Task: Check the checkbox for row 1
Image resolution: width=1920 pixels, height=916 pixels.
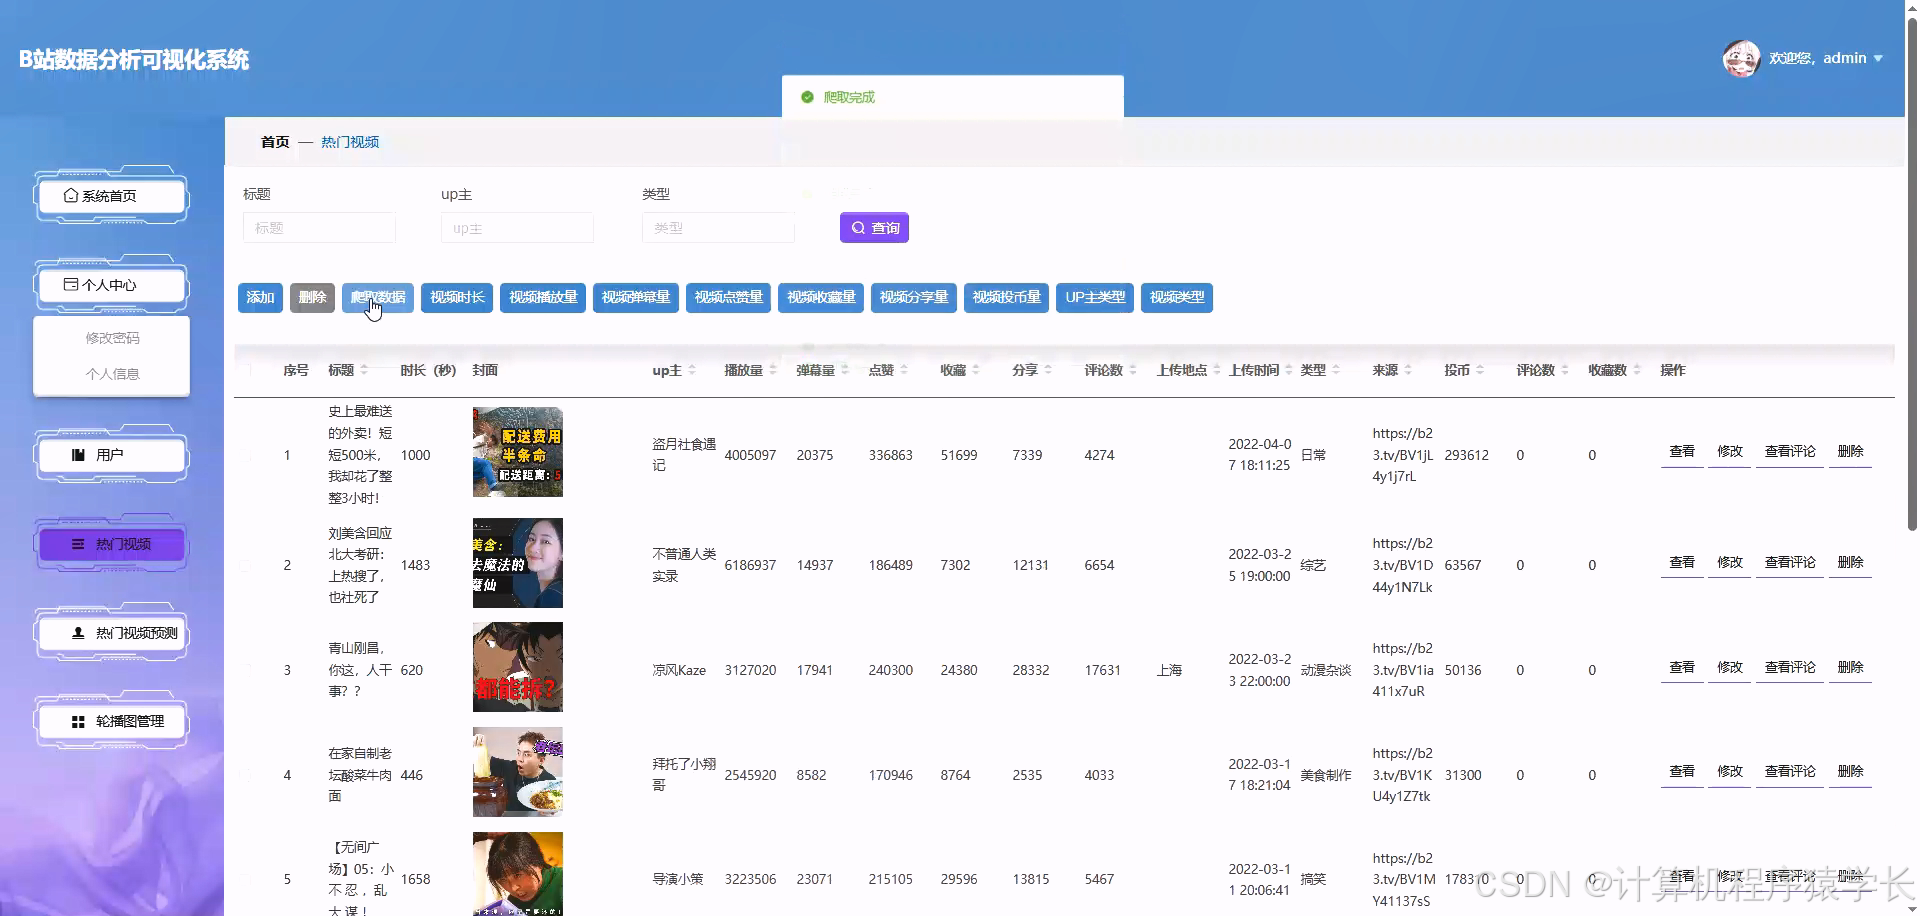Action: [x=246, y=455]
